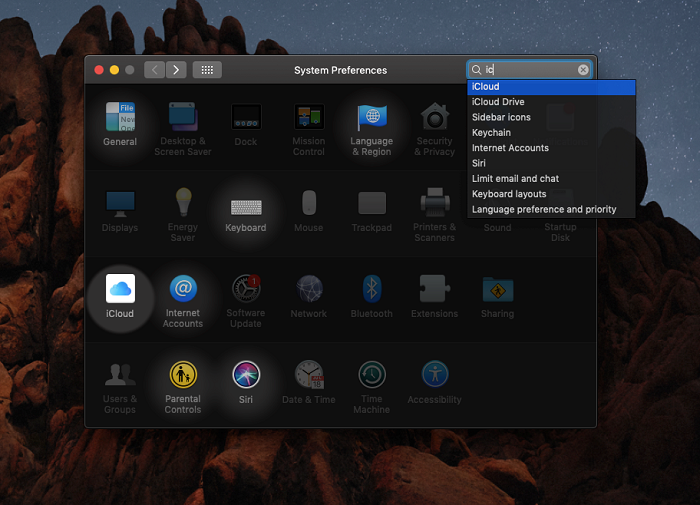The image size is (700, 505).
Task: Select Keychain from search results
Action: point(491,133)
